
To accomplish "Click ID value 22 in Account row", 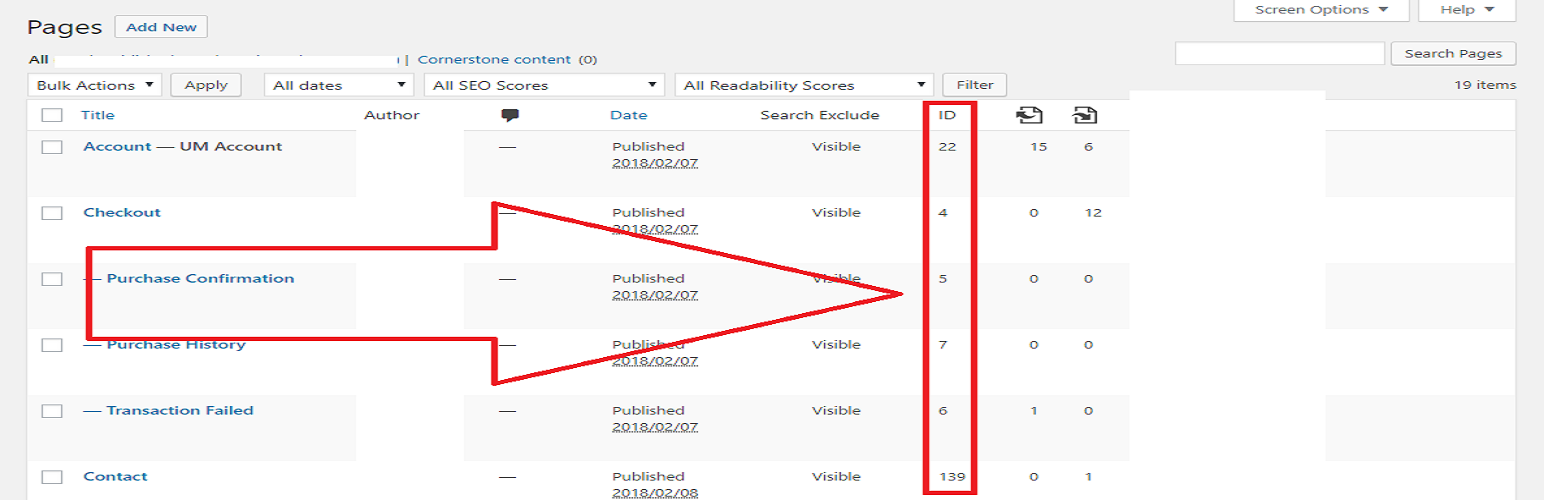I will (x=947, y=147).
